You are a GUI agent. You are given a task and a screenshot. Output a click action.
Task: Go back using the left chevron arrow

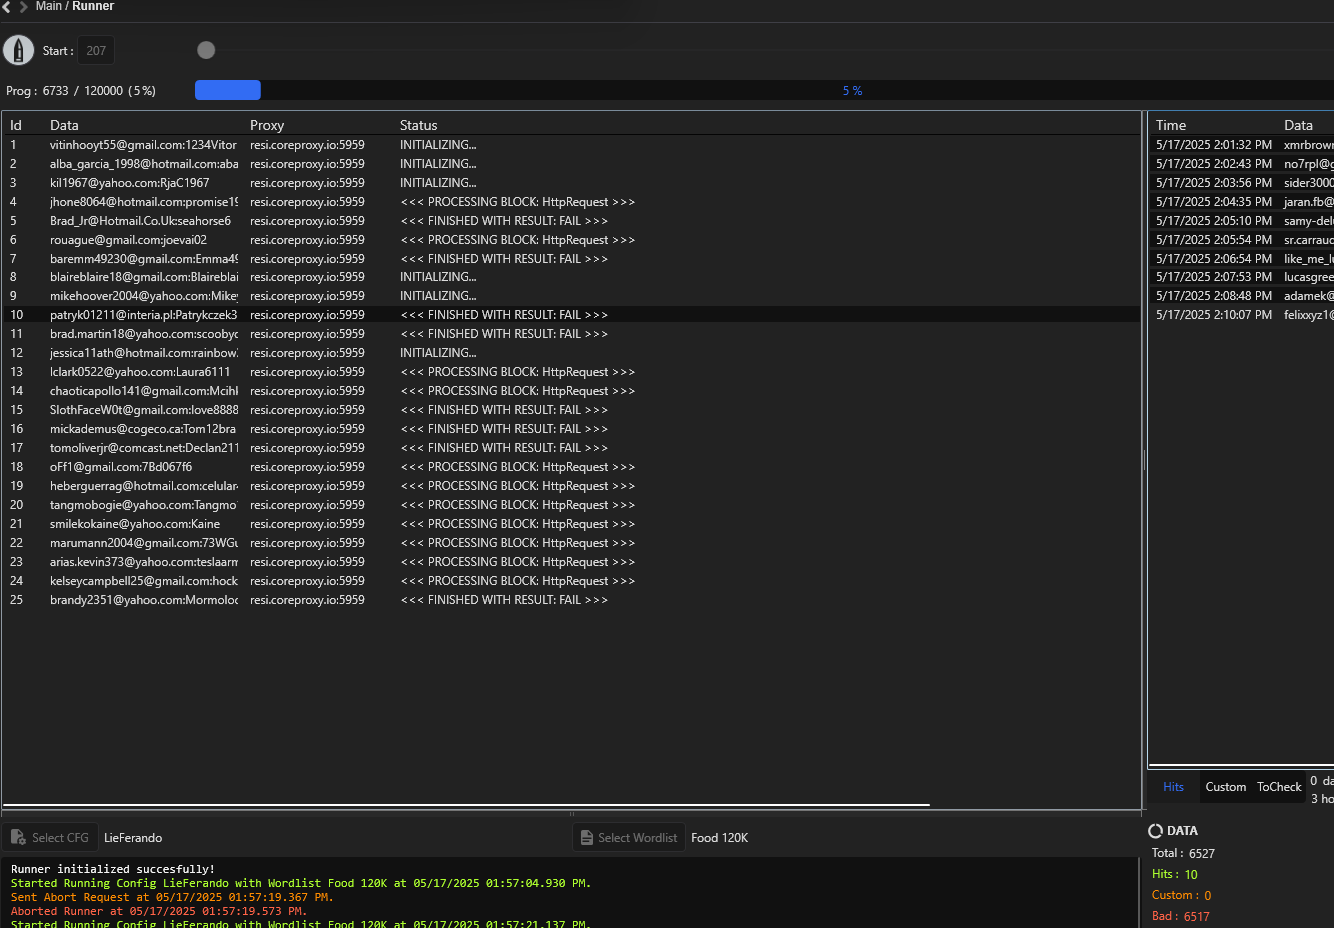(x=6, y=7)
